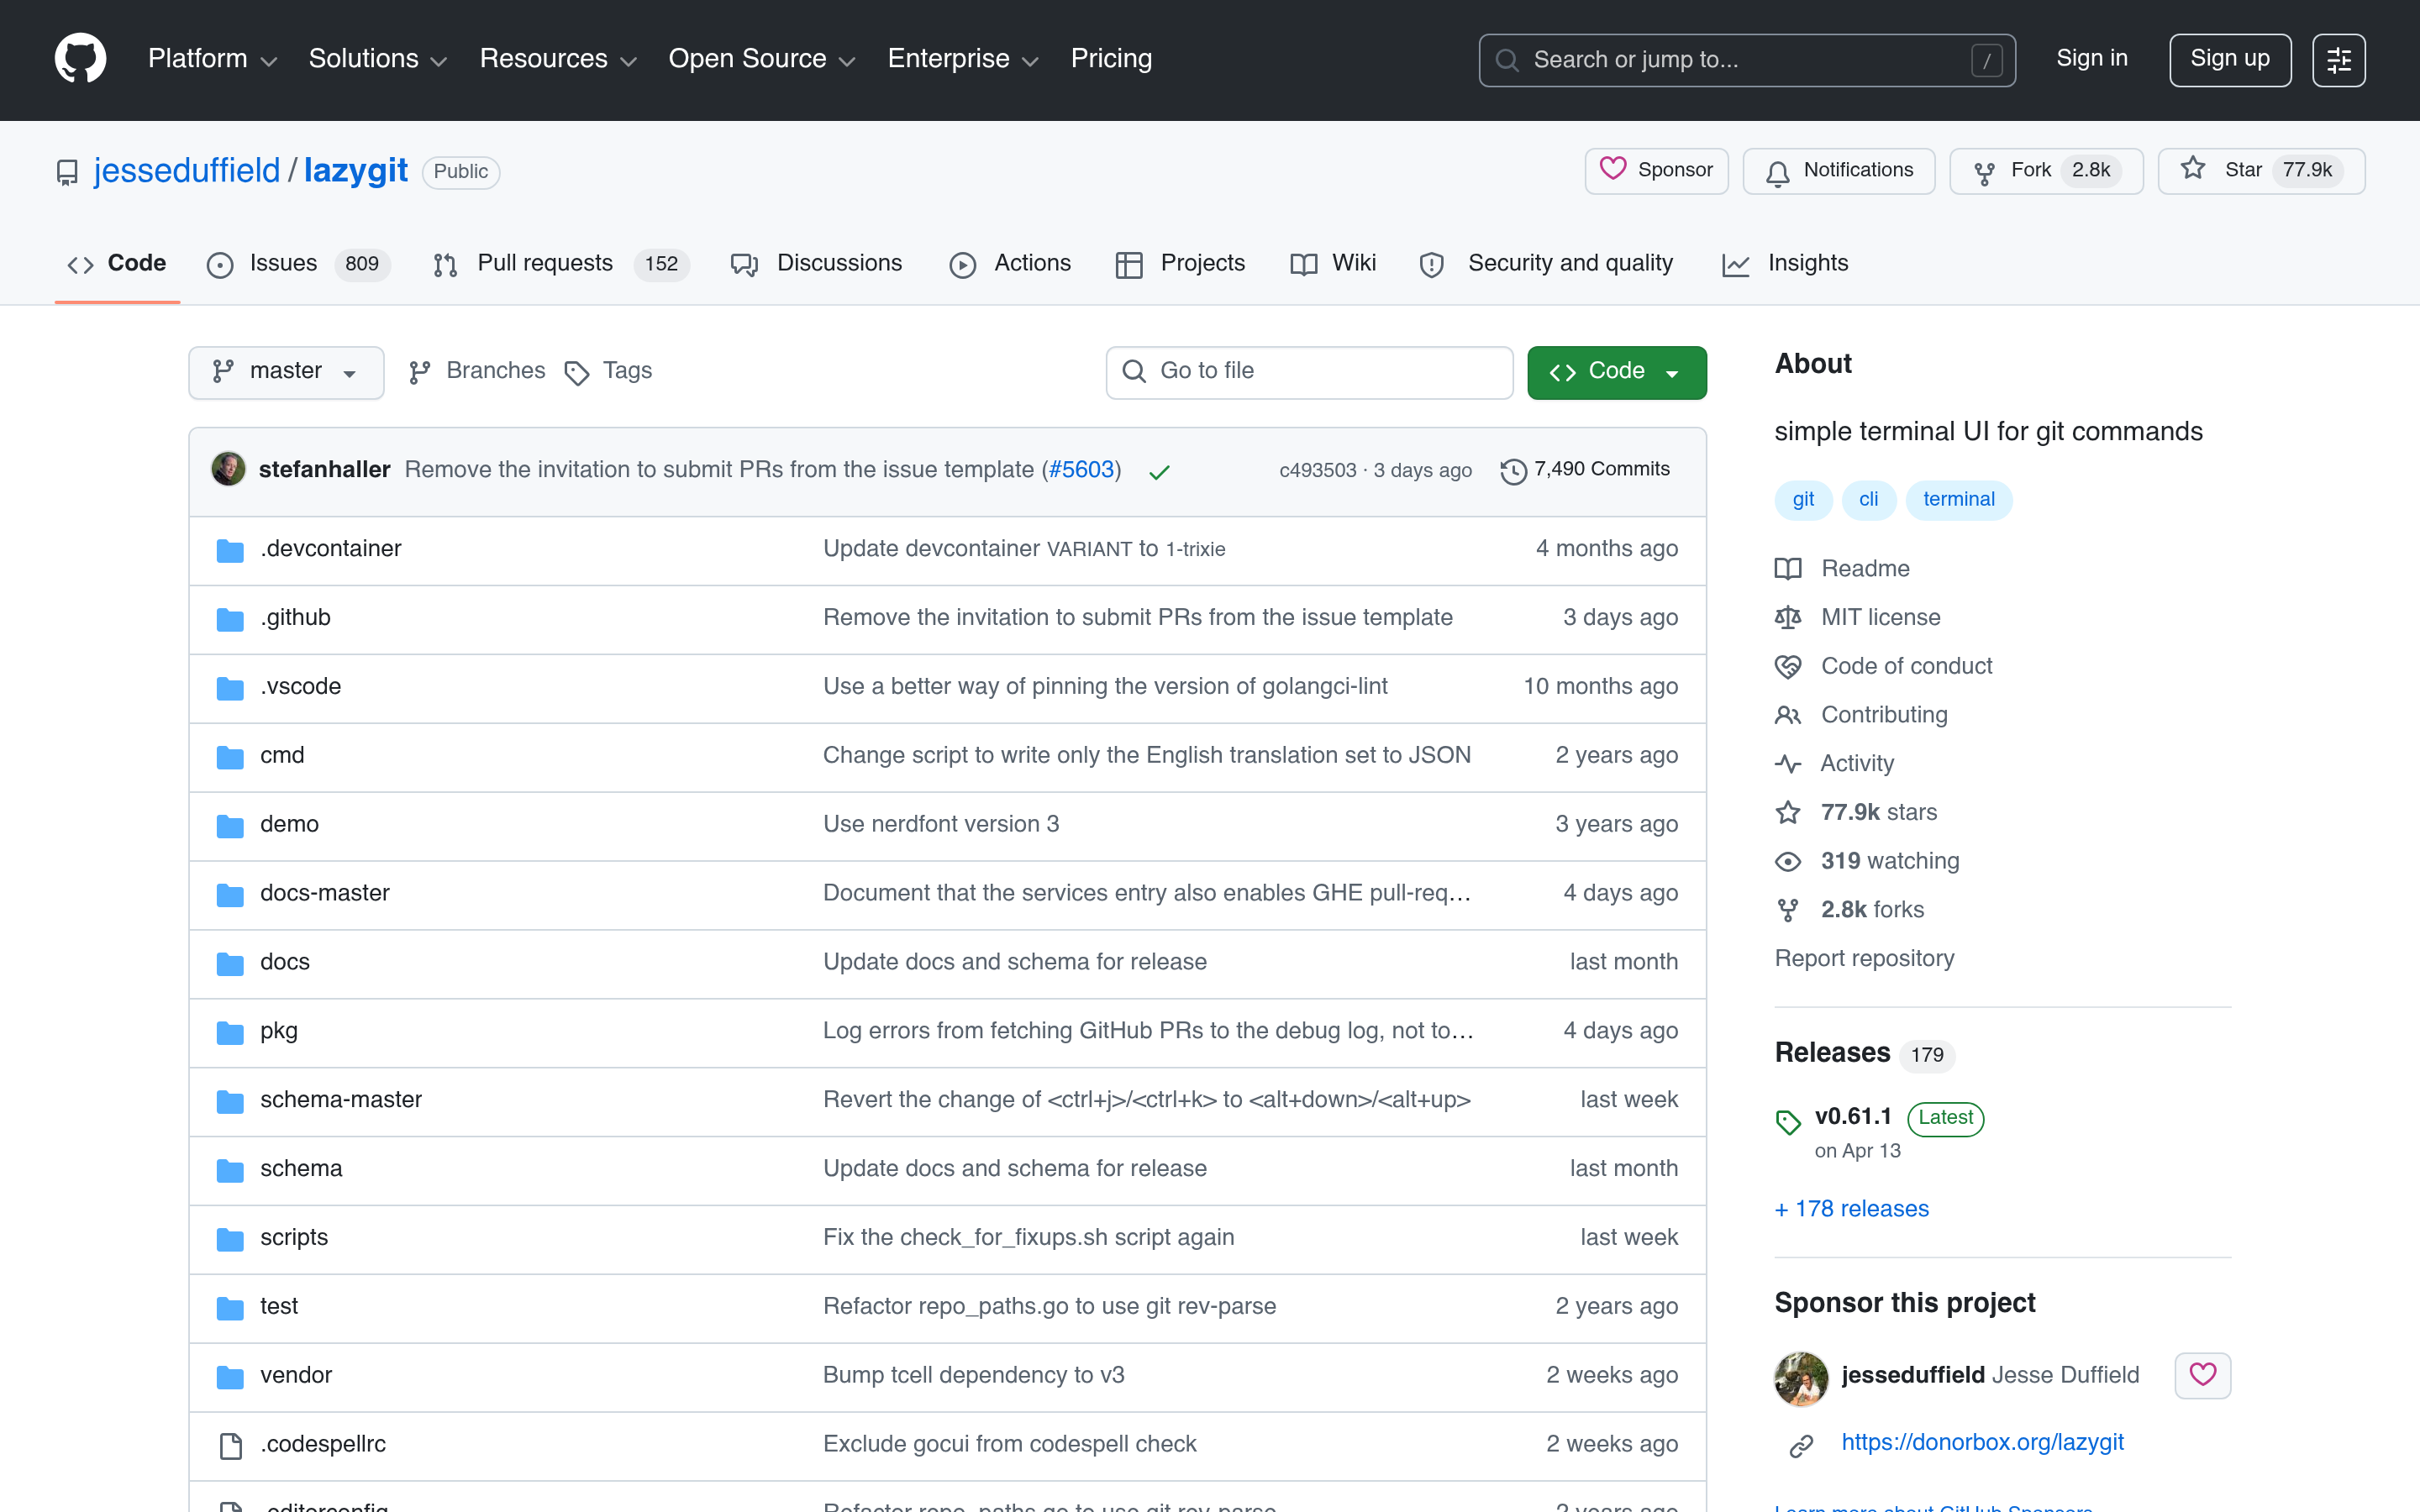Expand the Solutions menu
Image resolution: width=2420 pixels, height=1512 pixels.
(x=377, y=59)
